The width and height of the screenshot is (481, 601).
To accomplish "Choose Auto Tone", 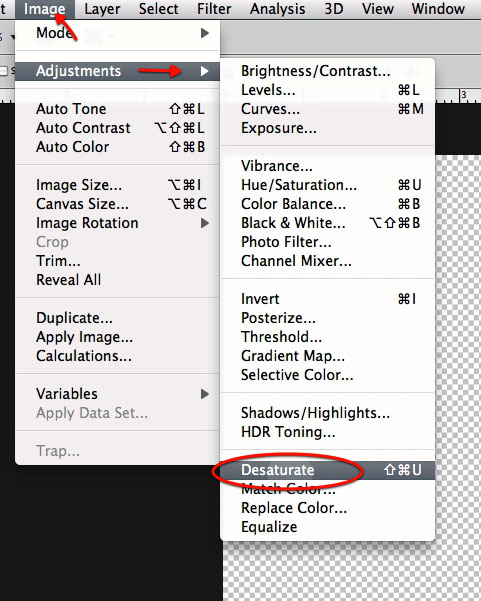I will [x=117, y=109].
